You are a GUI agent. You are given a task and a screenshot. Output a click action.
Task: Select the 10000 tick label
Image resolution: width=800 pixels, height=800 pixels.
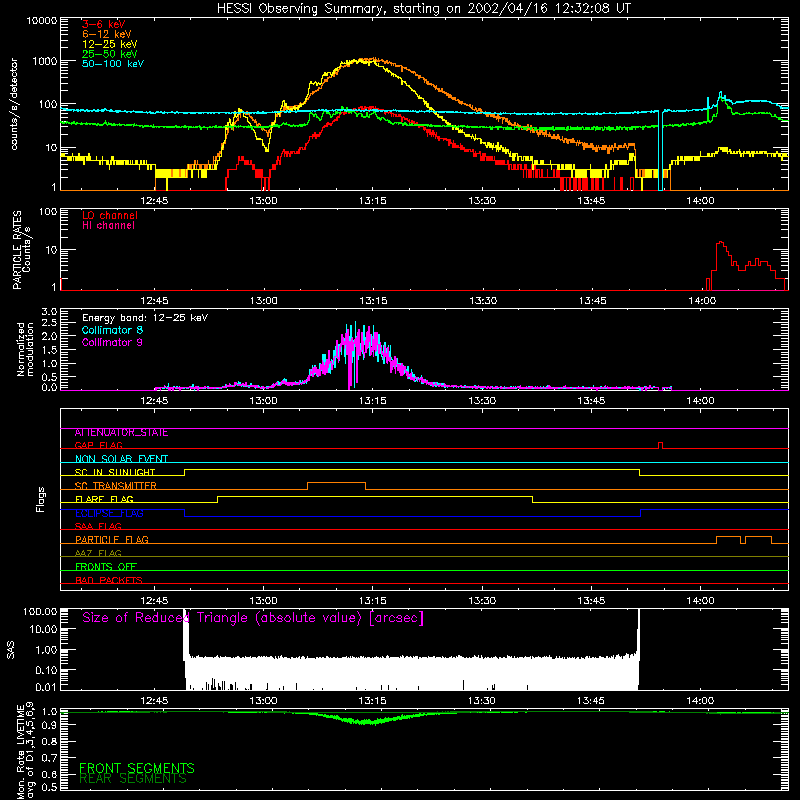click(42, 21)
